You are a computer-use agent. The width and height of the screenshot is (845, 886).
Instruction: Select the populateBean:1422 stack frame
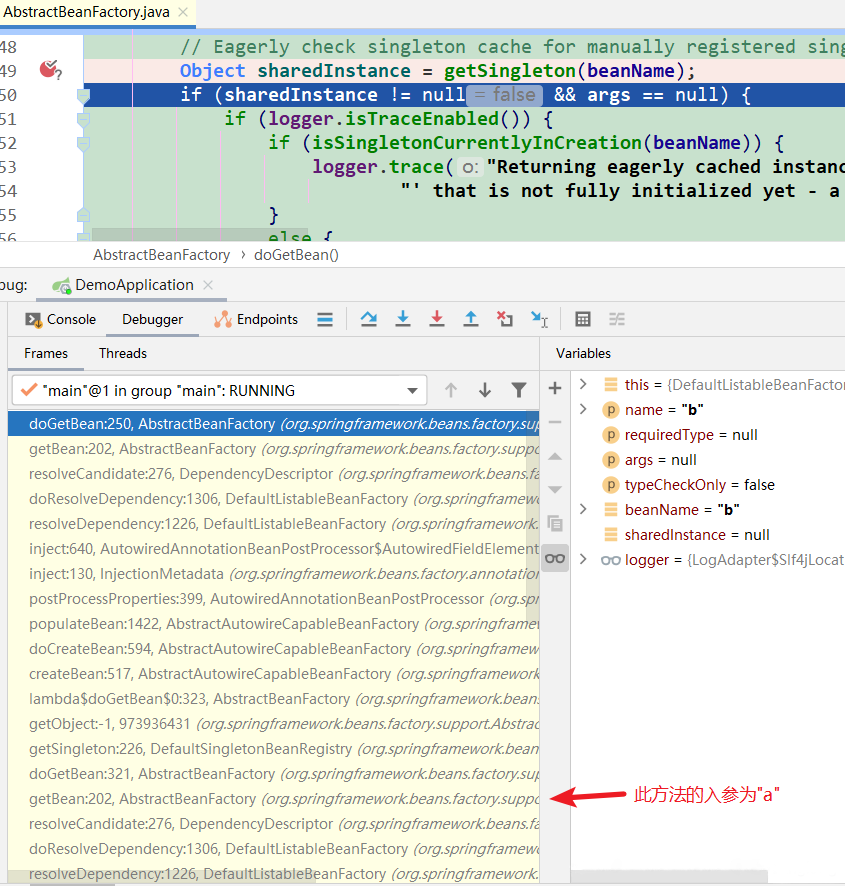click(x=274, y=624)
